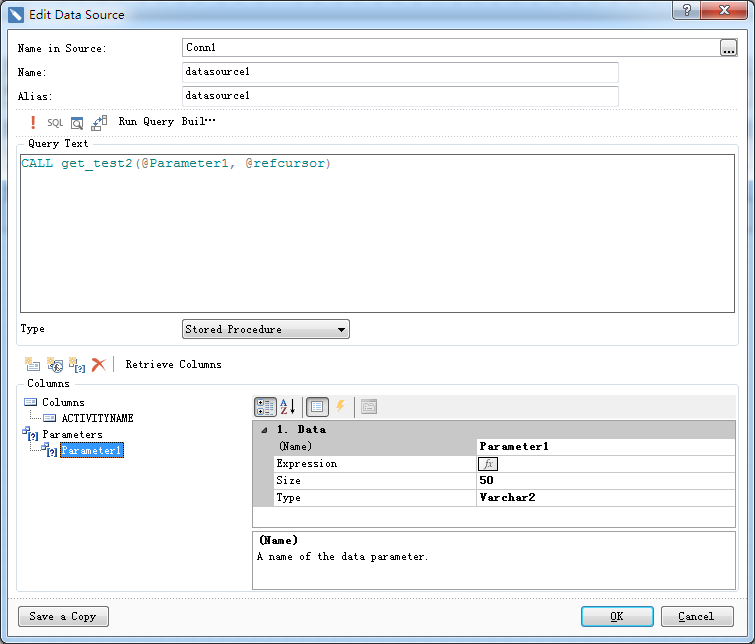755x644 pixels.
Task: Click the add calculated column icon
Action: (55, 365)
